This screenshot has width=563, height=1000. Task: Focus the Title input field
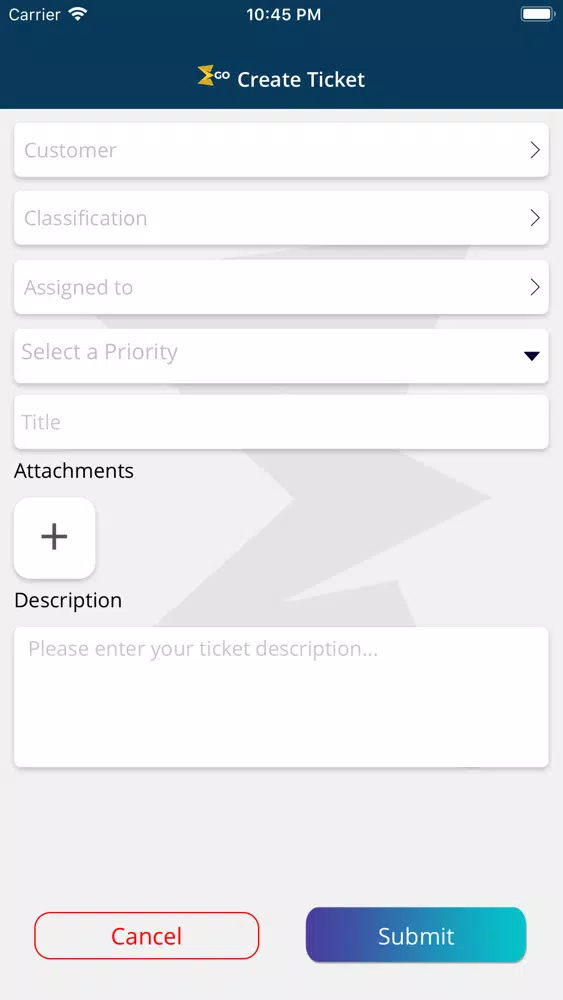pos(281,422)
